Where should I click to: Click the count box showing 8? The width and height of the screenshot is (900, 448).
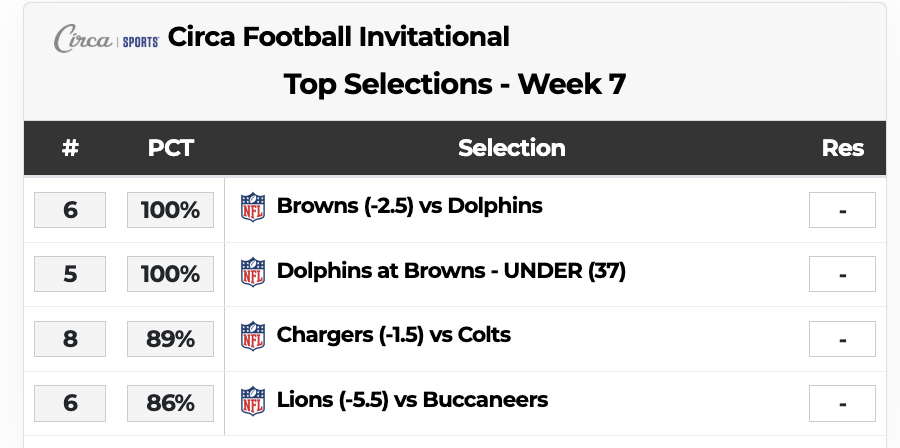point(70,339)
